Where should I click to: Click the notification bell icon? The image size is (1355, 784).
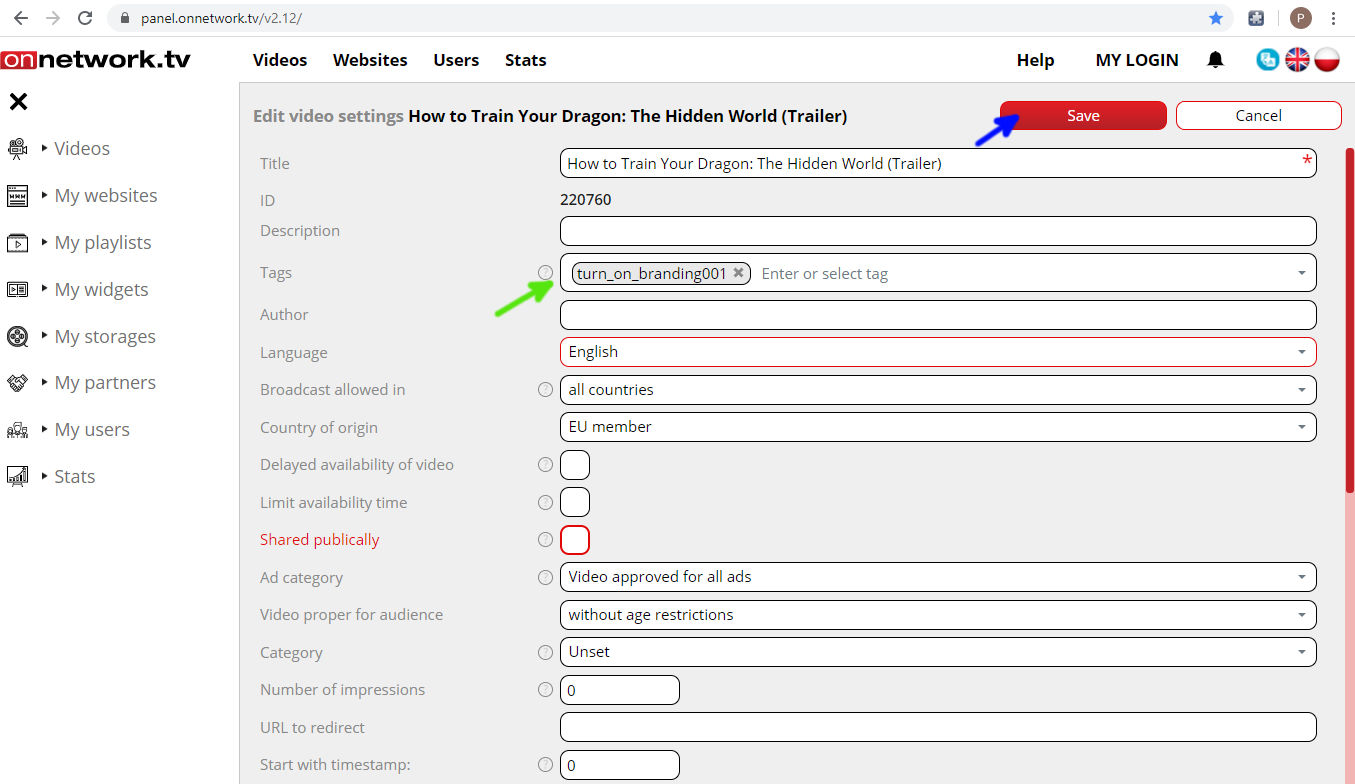(1215, 60)
